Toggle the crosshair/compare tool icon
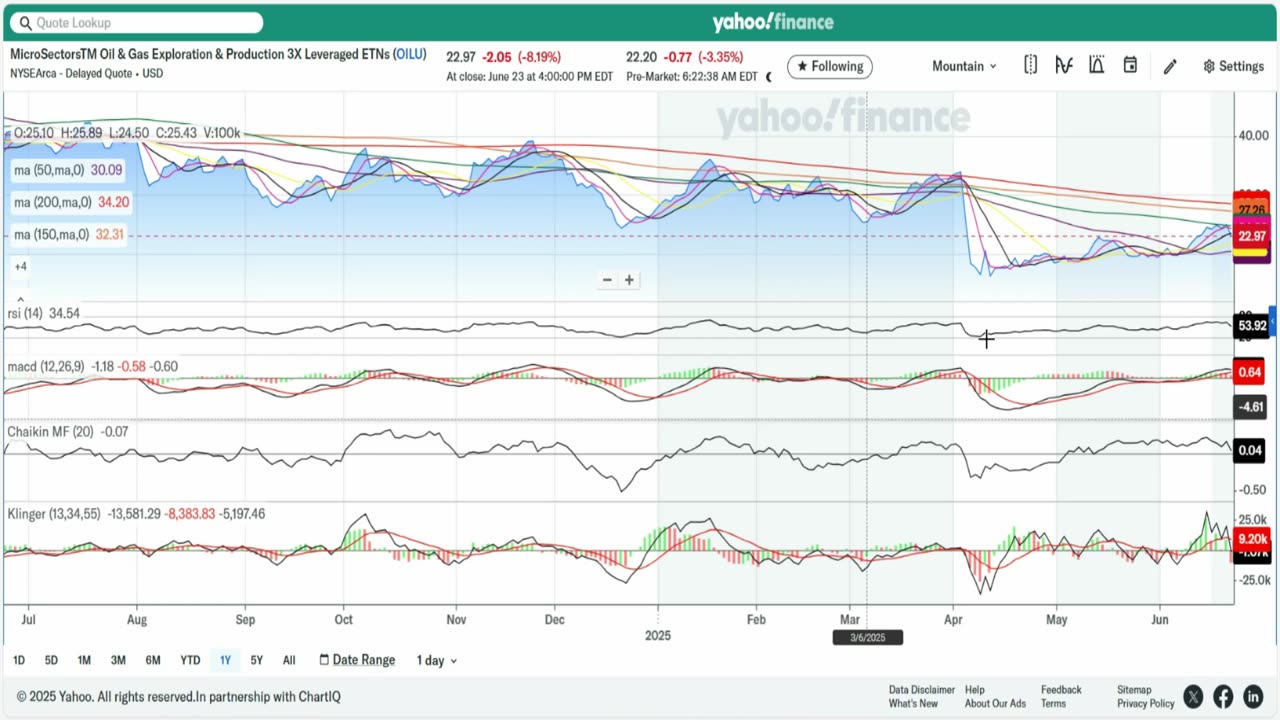 (1030, 66)
